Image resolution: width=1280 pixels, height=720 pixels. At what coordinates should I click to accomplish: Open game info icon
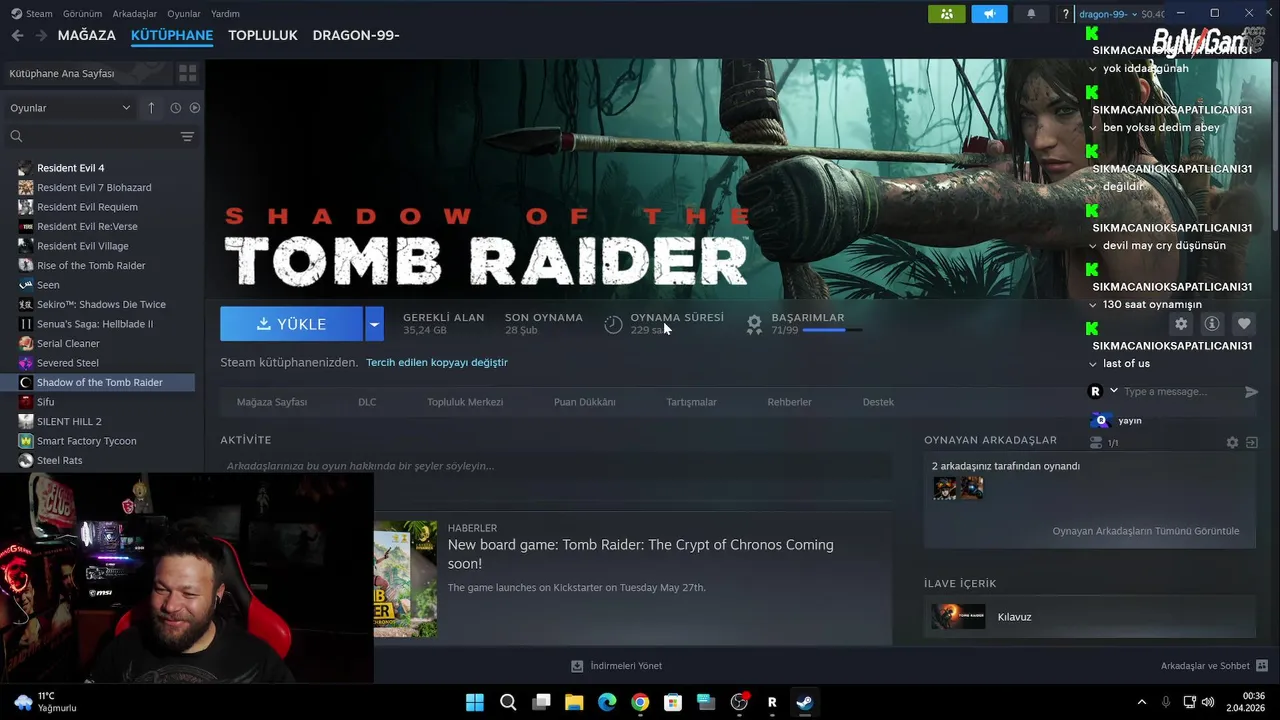(1212, 324)
